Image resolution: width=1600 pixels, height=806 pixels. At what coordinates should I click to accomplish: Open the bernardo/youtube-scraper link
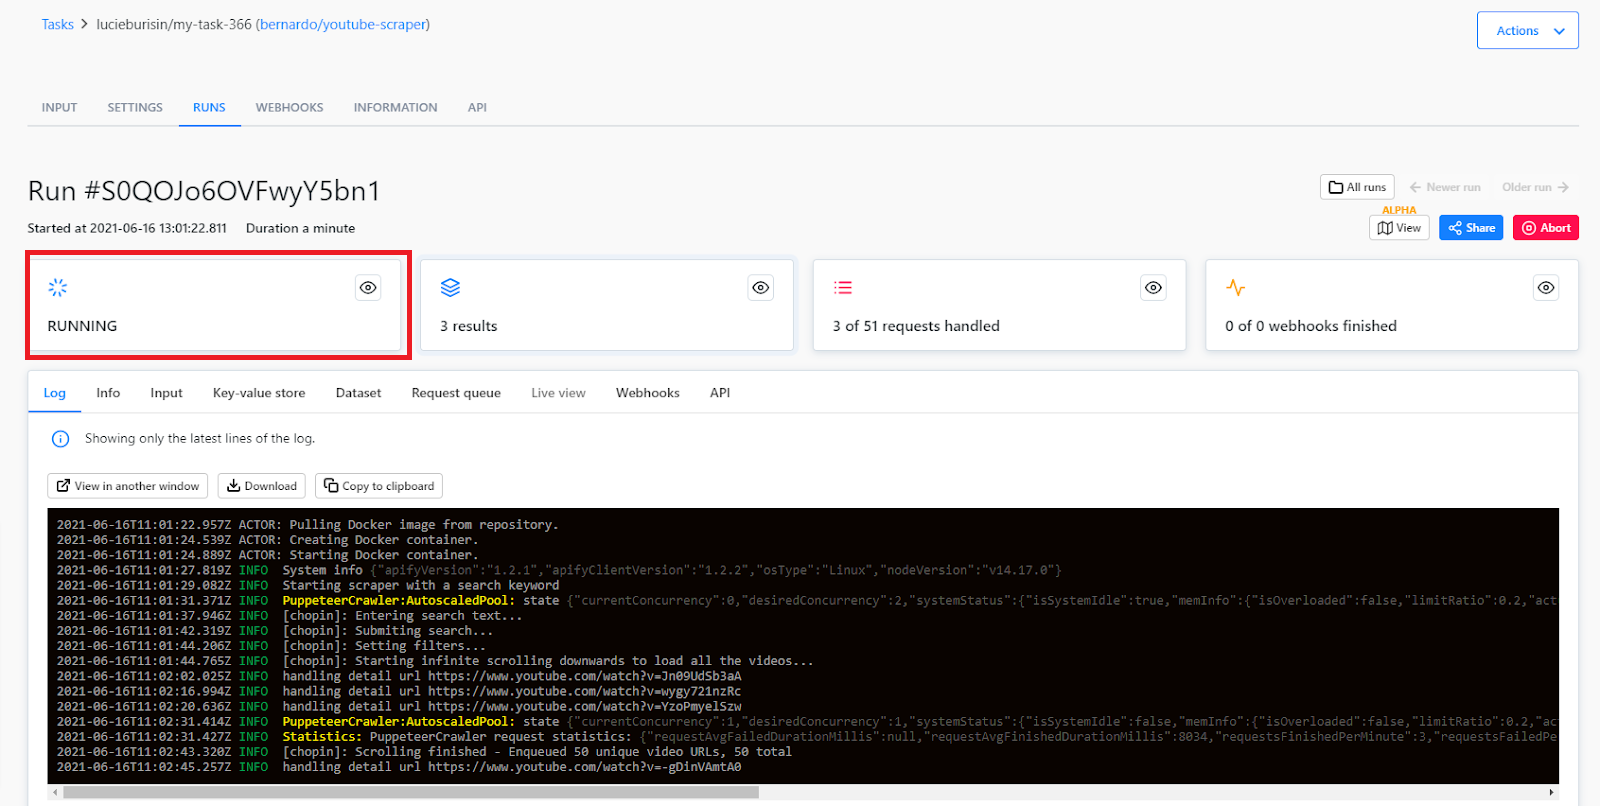[x=343, y=24]
